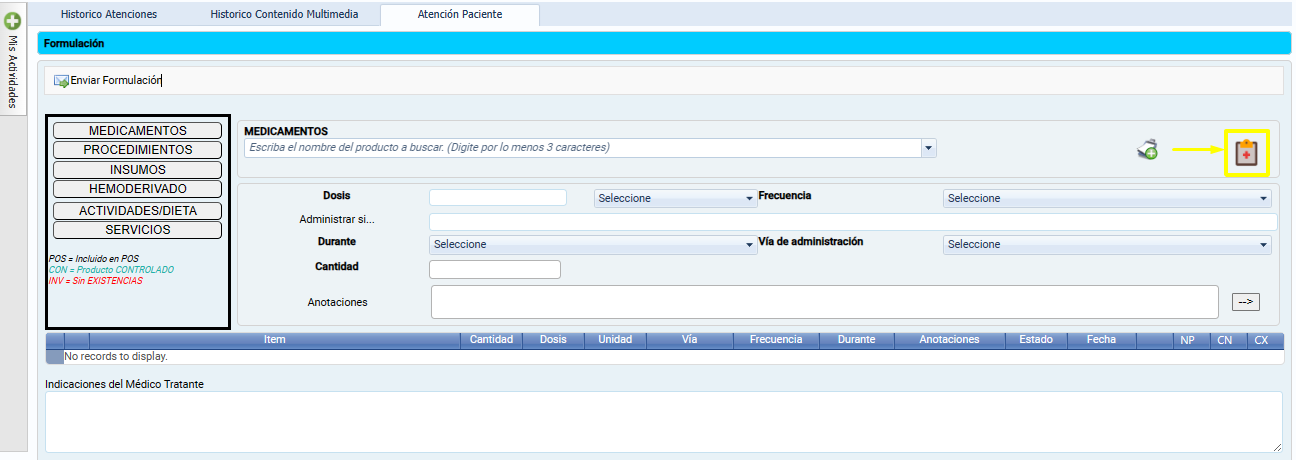Focus the Indicaciones del Médico Tratante text area
1296x460 pixels.
coord(663,421)
